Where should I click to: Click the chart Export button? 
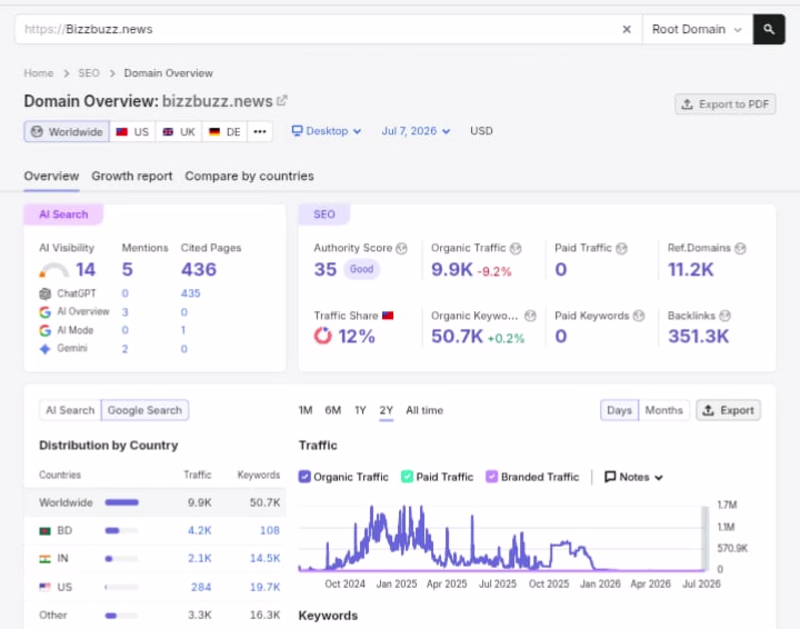[x=729, y=410]
